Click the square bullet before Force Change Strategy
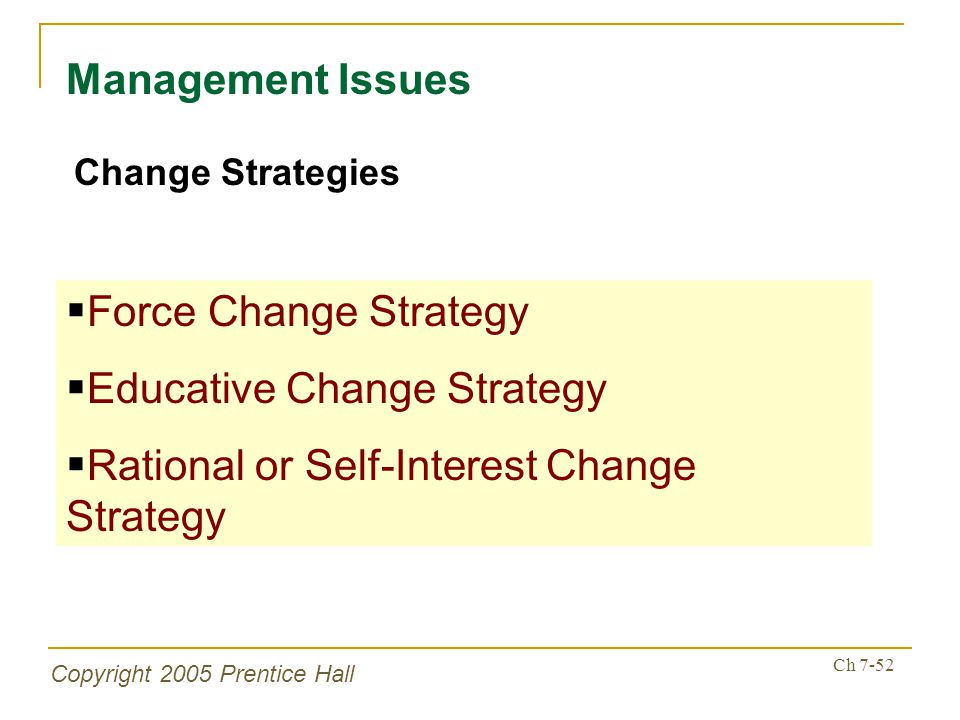This screenshot has width=960, height=720. coord(76,309)
